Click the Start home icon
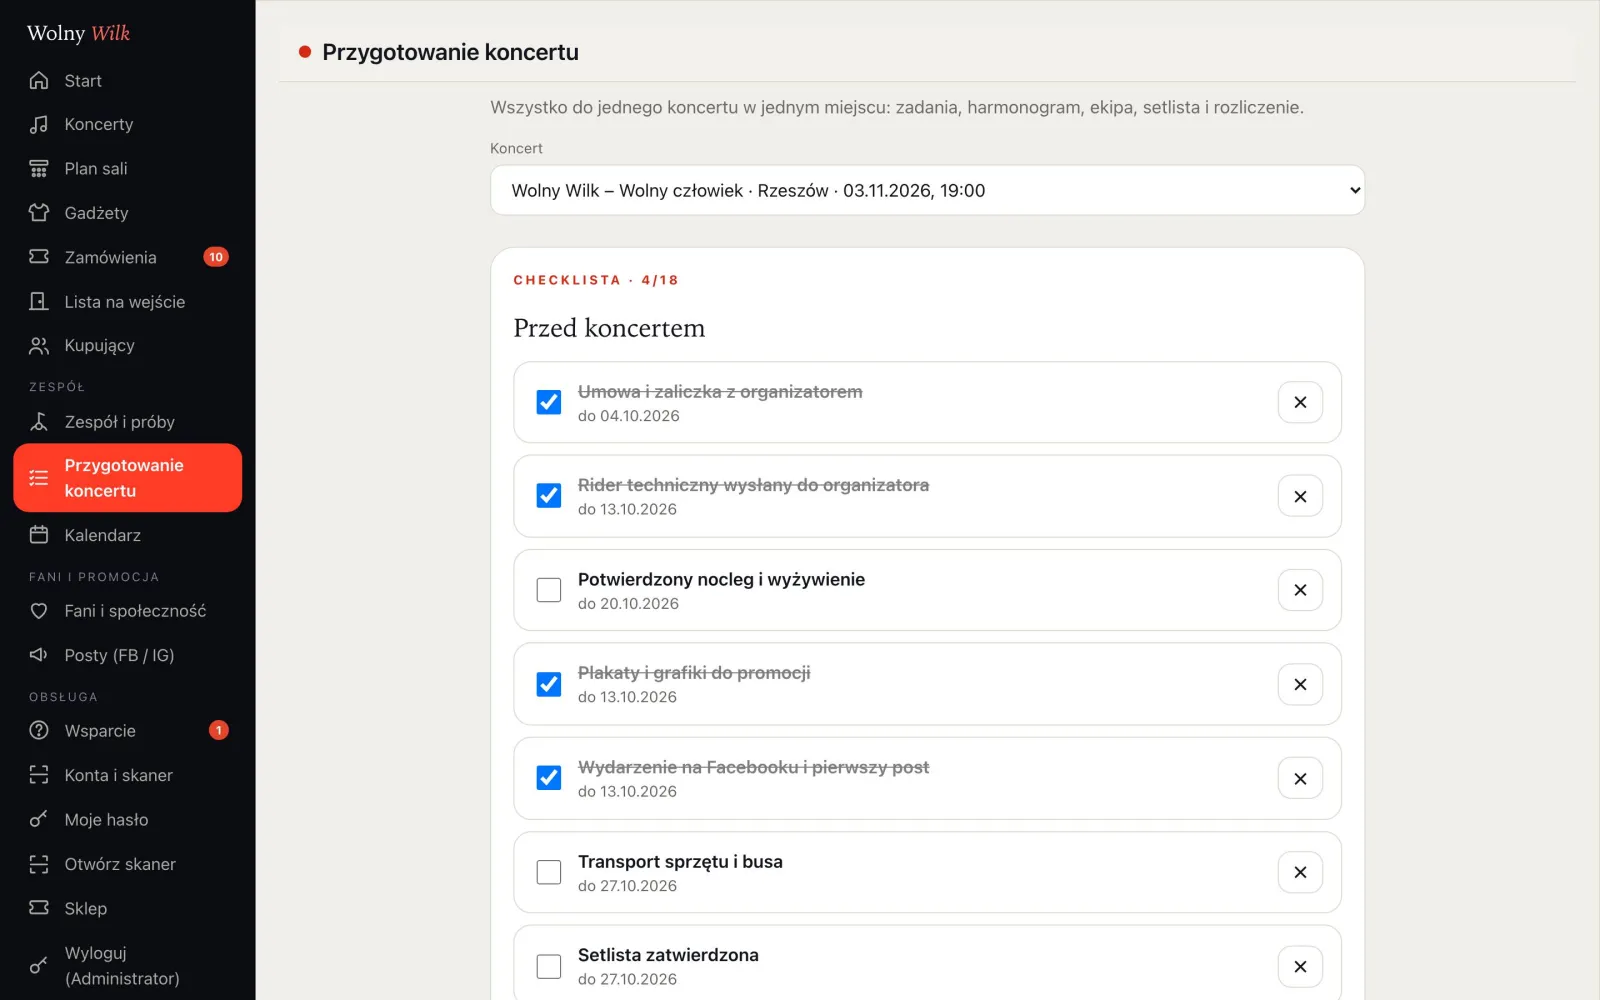 pos(39,80)
